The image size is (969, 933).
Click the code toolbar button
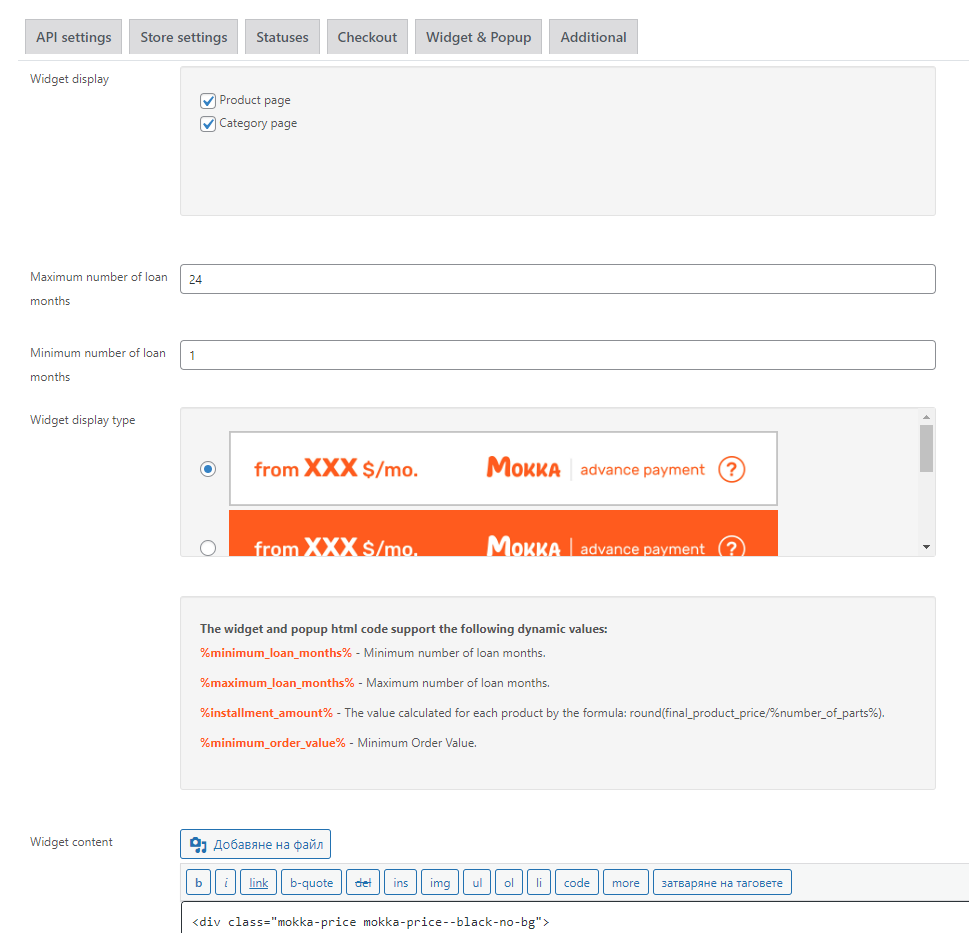coord(577,882)
